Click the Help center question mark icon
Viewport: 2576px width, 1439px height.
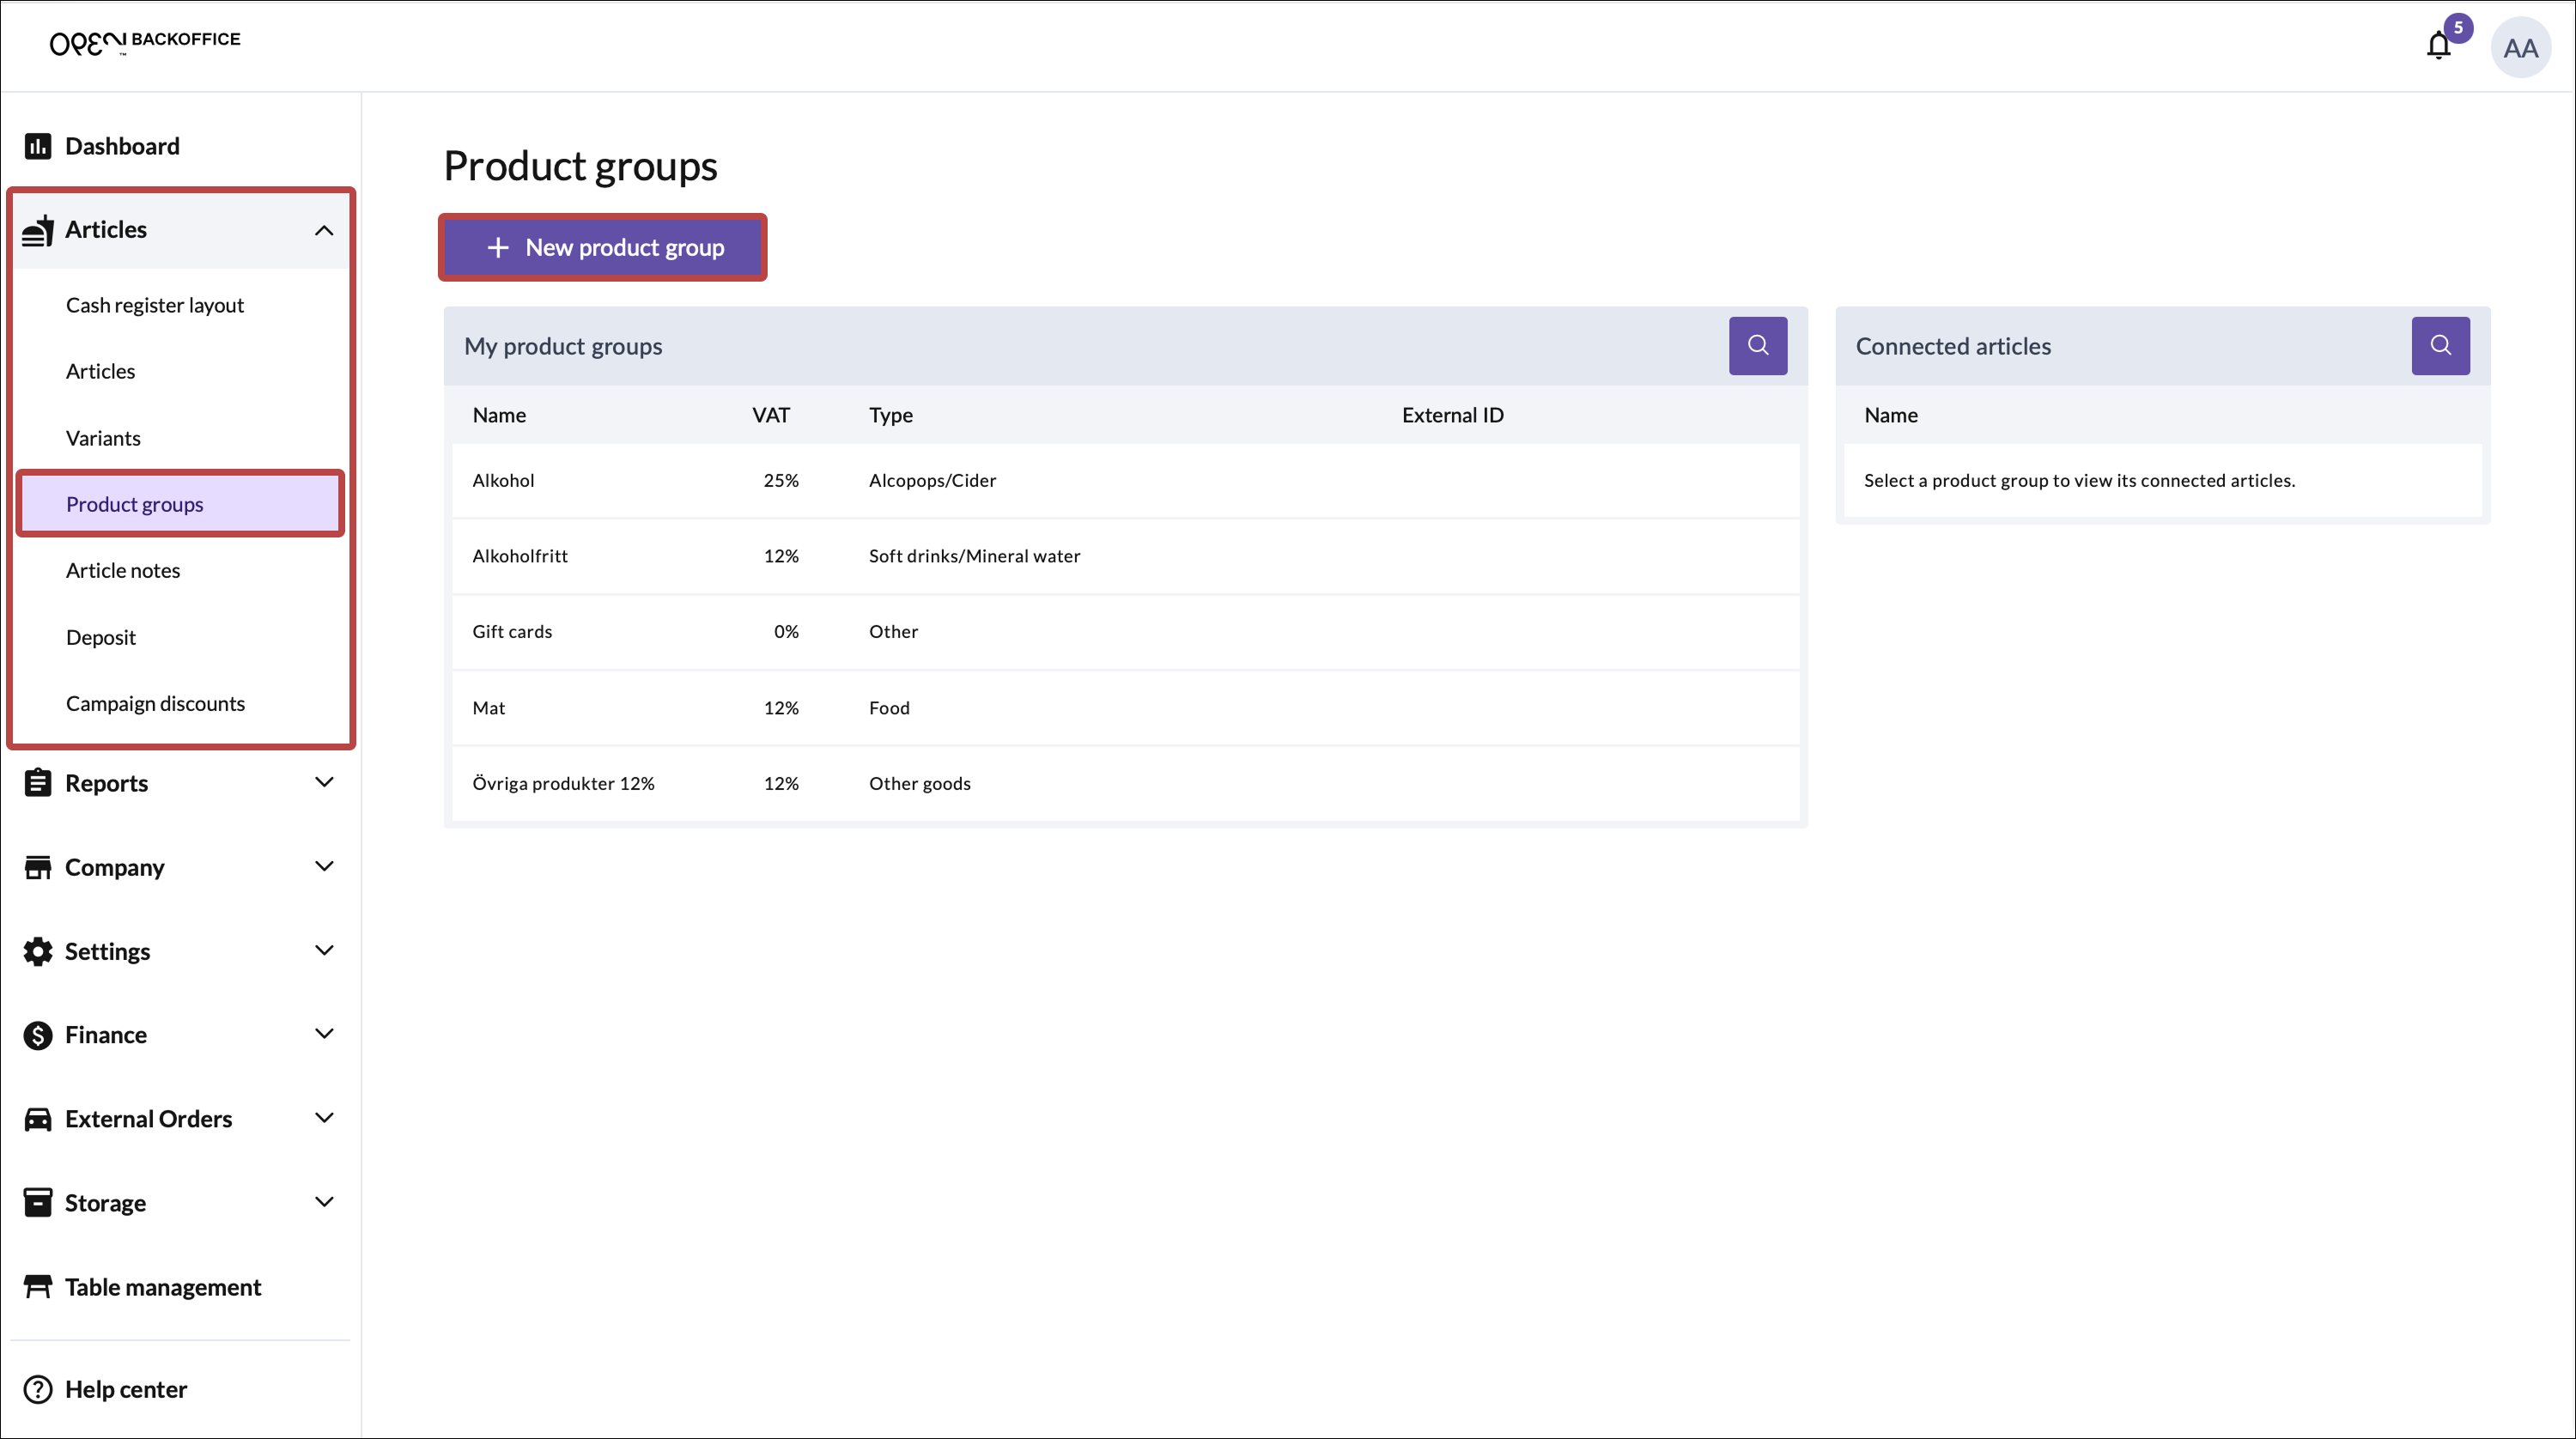[38, 1389]
